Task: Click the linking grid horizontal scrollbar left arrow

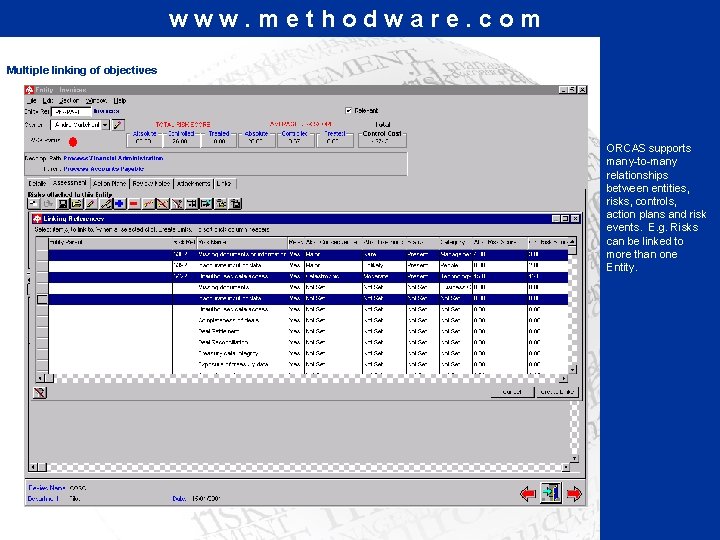Action: point(40,379)
